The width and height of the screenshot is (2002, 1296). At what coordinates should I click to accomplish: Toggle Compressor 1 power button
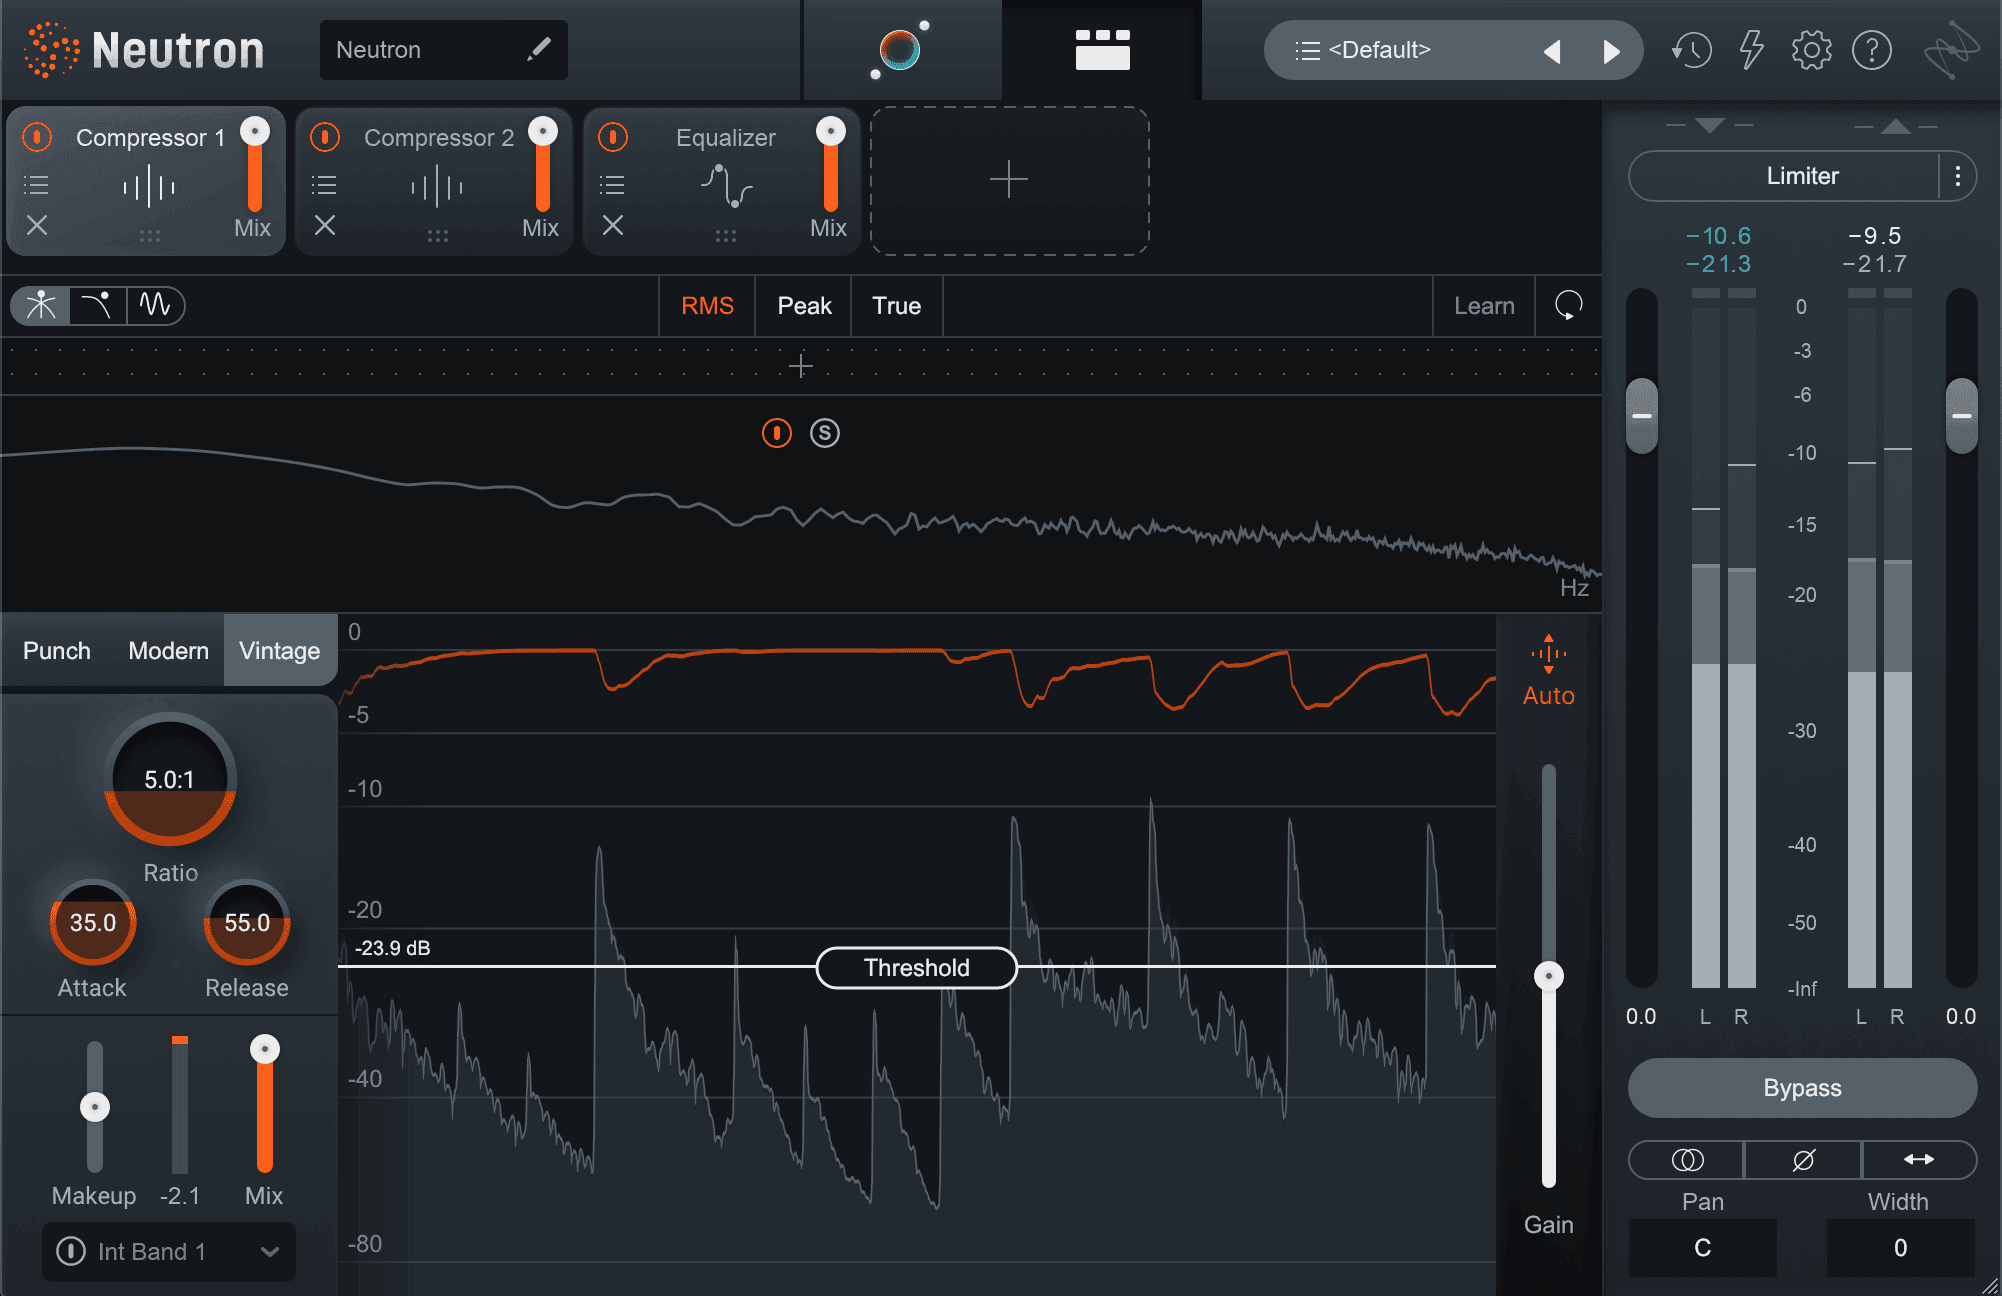pos(37,136)
